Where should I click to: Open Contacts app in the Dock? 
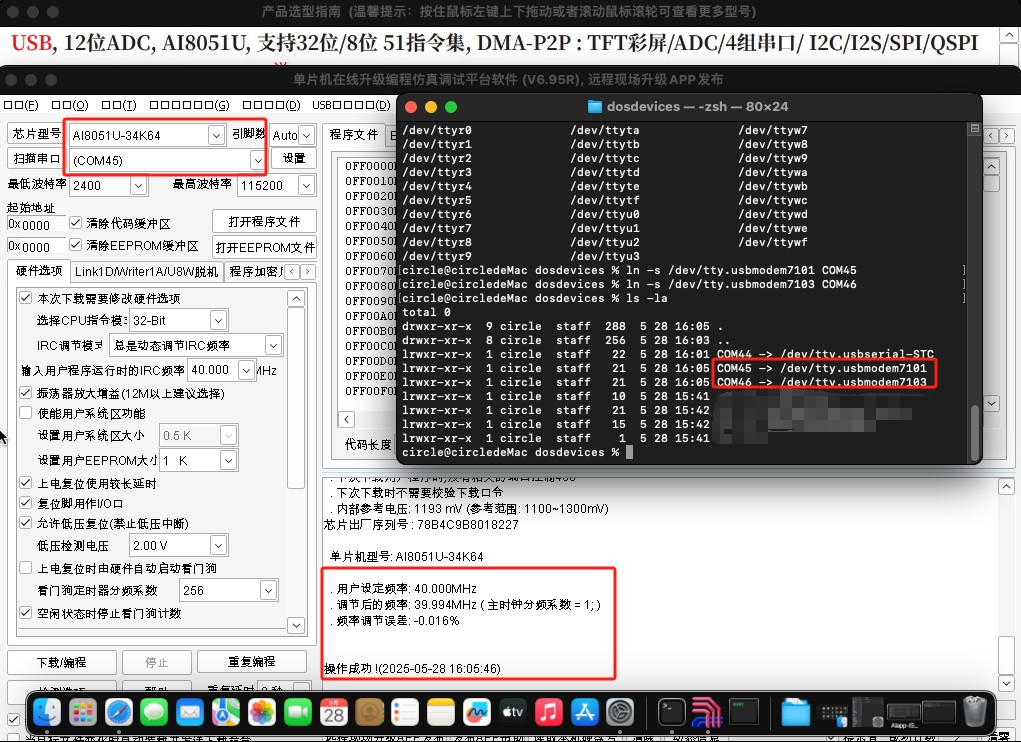[x=369, y=712]
